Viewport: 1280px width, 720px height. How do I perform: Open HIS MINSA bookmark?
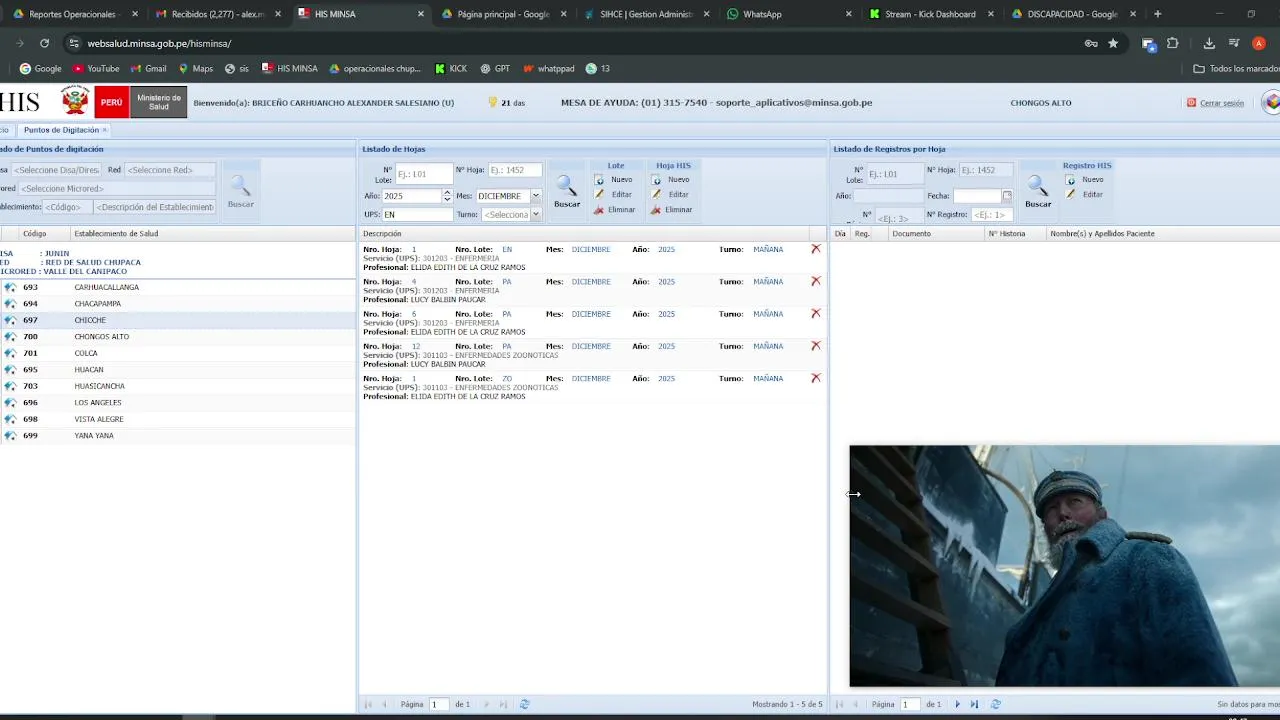coord(289,69)
